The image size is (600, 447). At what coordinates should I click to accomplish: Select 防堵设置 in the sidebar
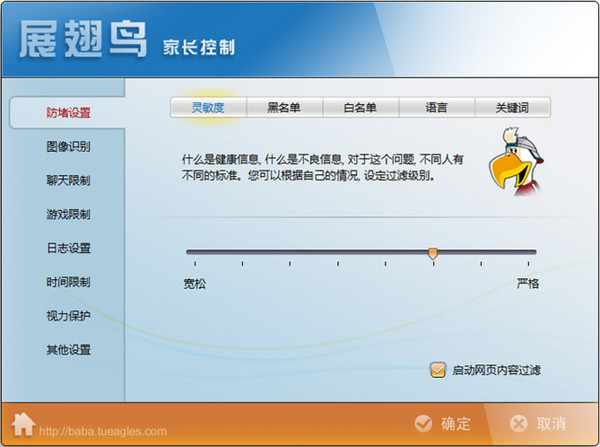coord(68,113)
